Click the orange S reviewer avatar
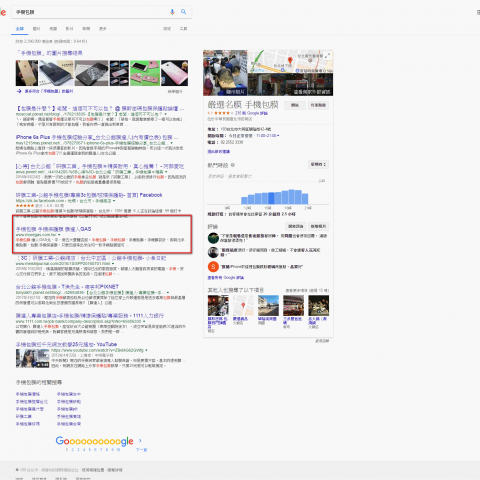Viewport: 480px width, 480px height. (213, 267)
